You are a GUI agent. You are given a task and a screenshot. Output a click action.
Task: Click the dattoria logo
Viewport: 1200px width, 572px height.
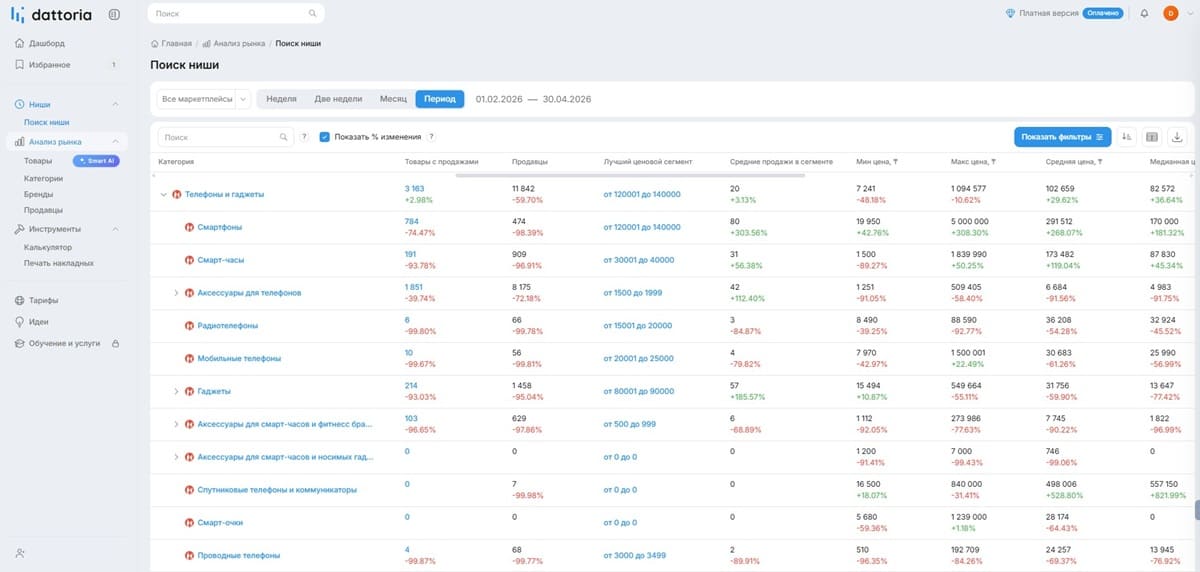pos(49,14)
